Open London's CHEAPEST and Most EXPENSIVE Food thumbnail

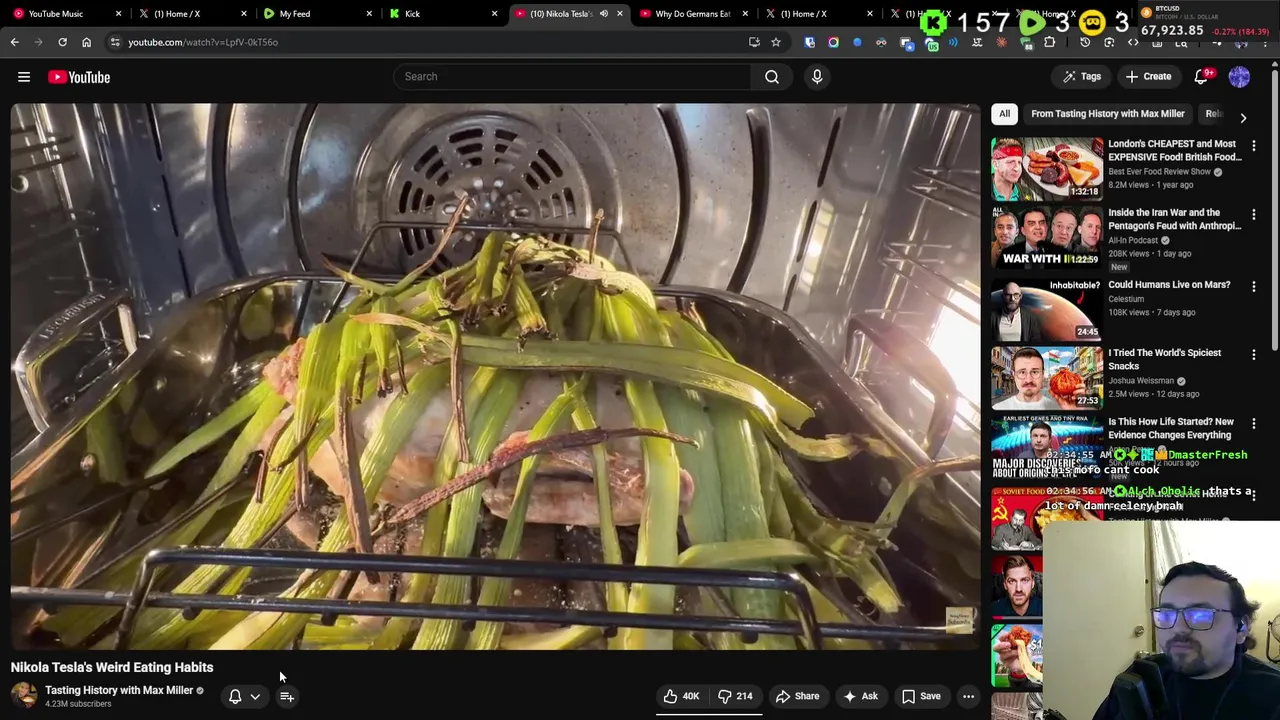1047,169
